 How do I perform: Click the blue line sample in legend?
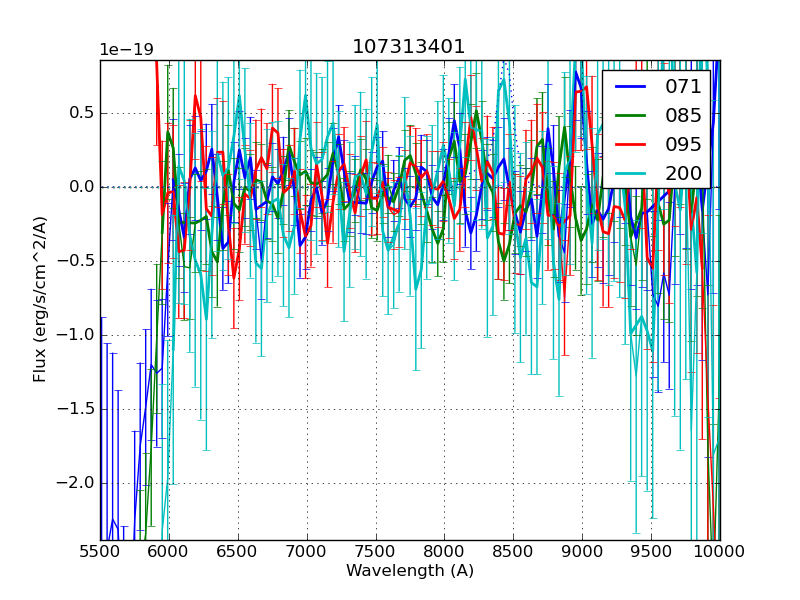630,86
